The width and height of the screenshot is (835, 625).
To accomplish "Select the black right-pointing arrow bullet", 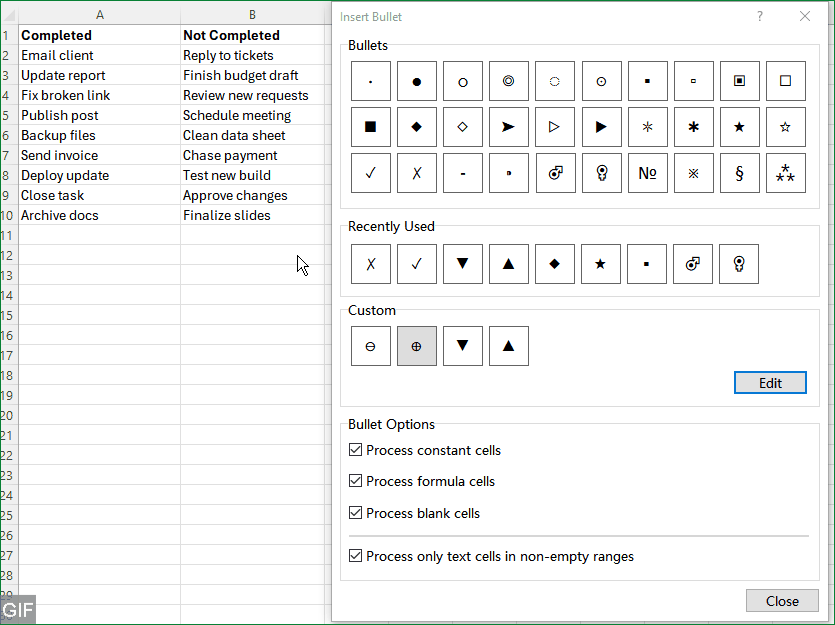I will tap(601, 127).
